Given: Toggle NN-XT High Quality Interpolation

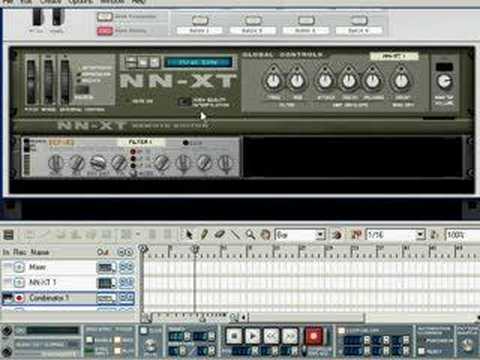Looking at the screenshot, I should [x=184, y=102].
